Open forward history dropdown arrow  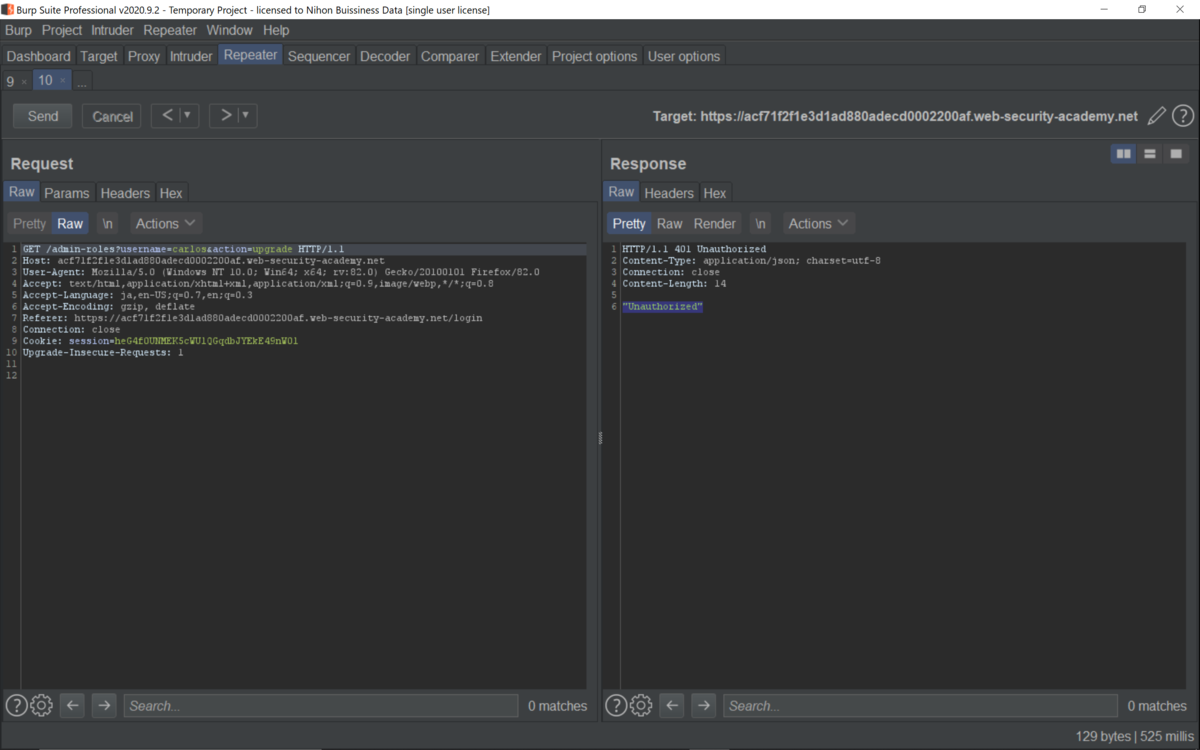[246, 116]
